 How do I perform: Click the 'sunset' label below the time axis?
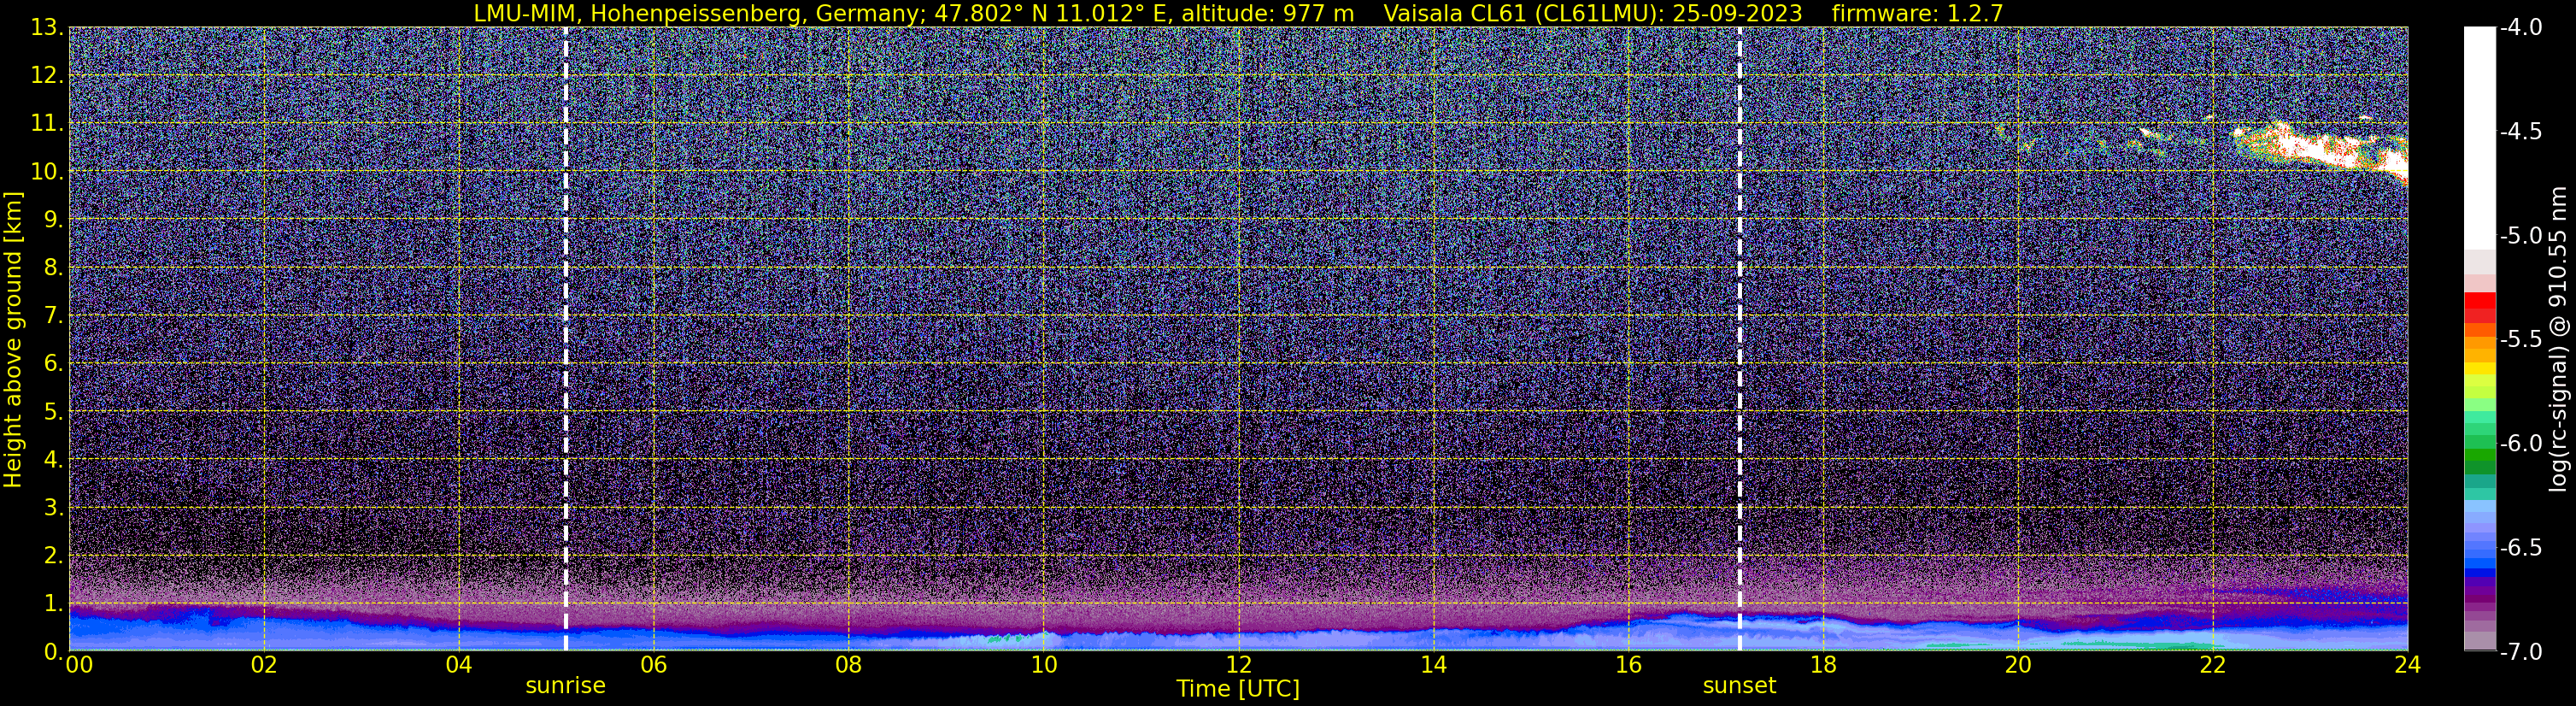pos(1739,686)
